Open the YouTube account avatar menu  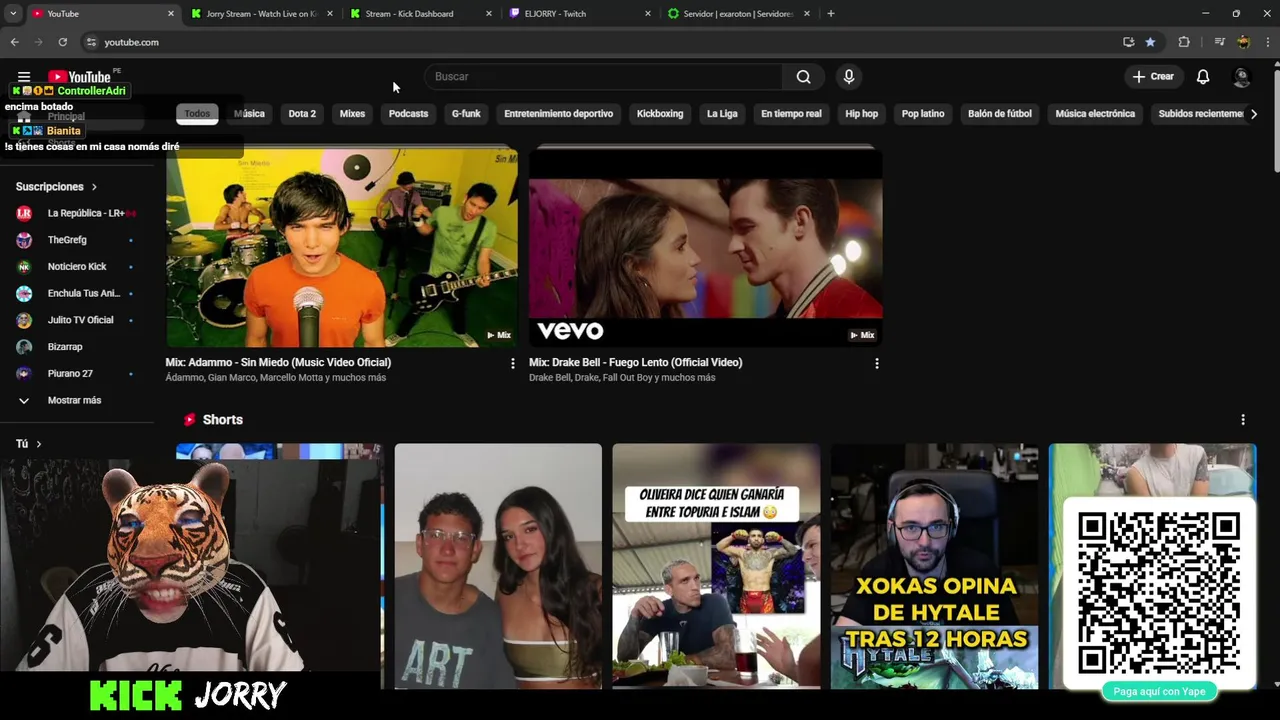point(1242,77)
